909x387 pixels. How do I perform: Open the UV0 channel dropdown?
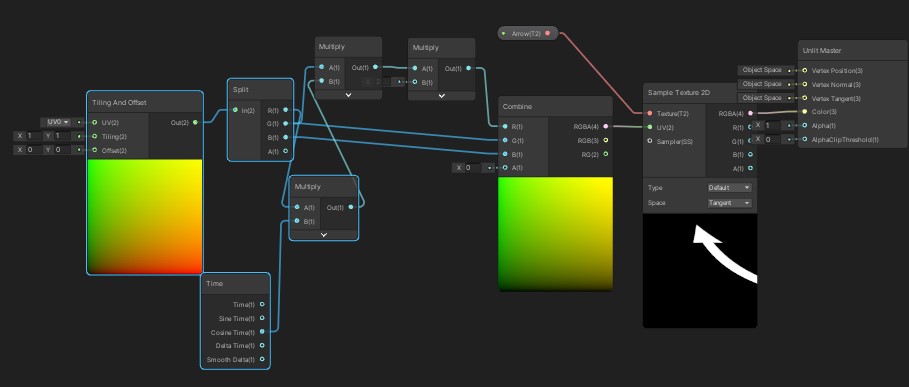tap(56, 122)
